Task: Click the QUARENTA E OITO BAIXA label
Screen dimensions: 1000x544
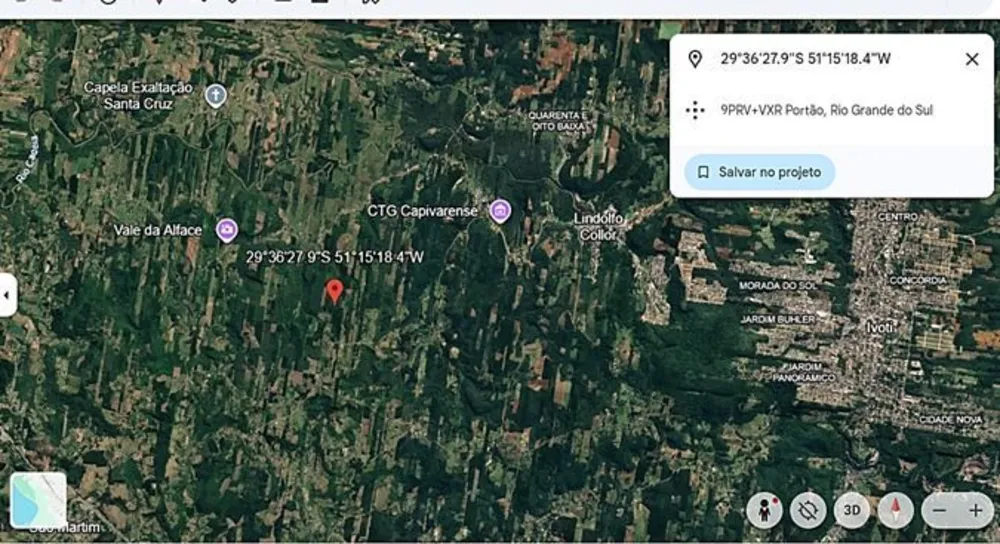Action: pos(558,121)
